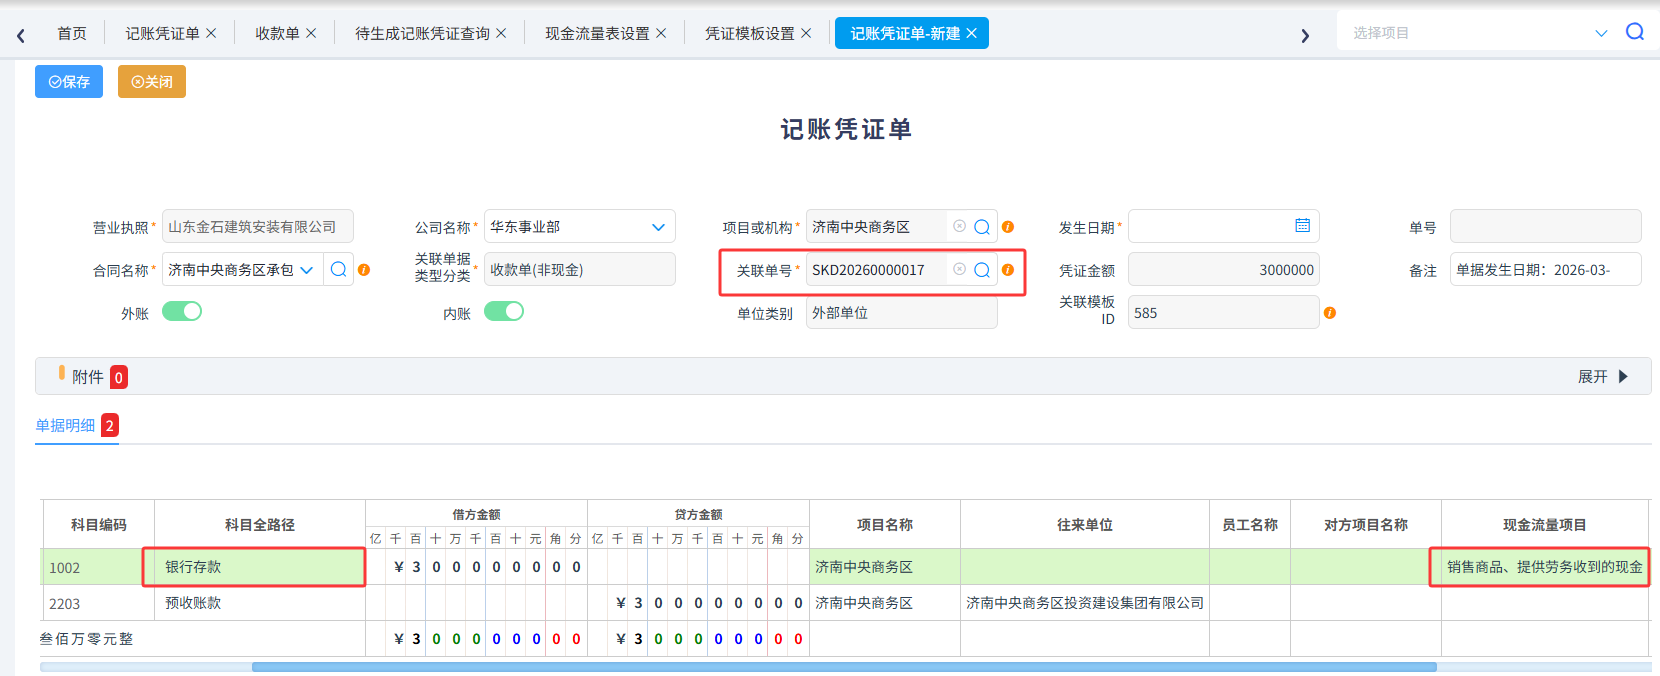Click the search icon beside 选择项目
This screenshot has width=1660, height=676.
[x=1635, y=32]
